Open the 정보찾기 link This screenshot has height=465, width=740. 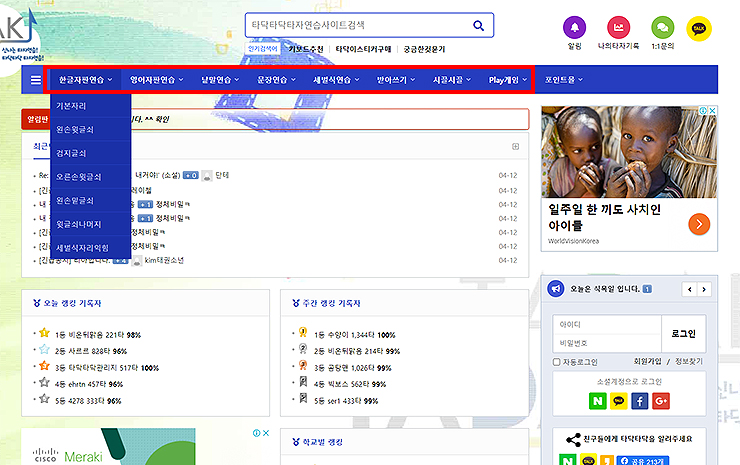pyautogui.click(x=689, y=361)
